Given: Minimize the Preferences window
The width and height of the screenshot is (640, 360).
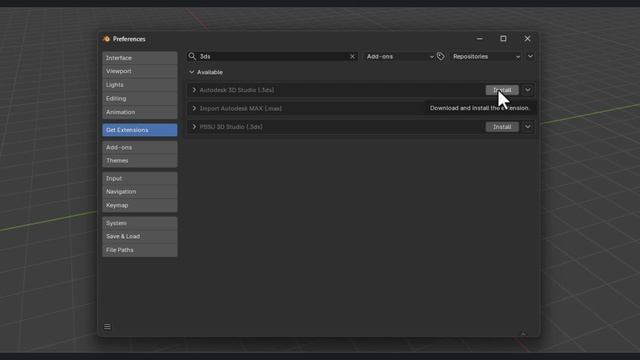Looking at the screenshot, I should click(x=480, y=39).
